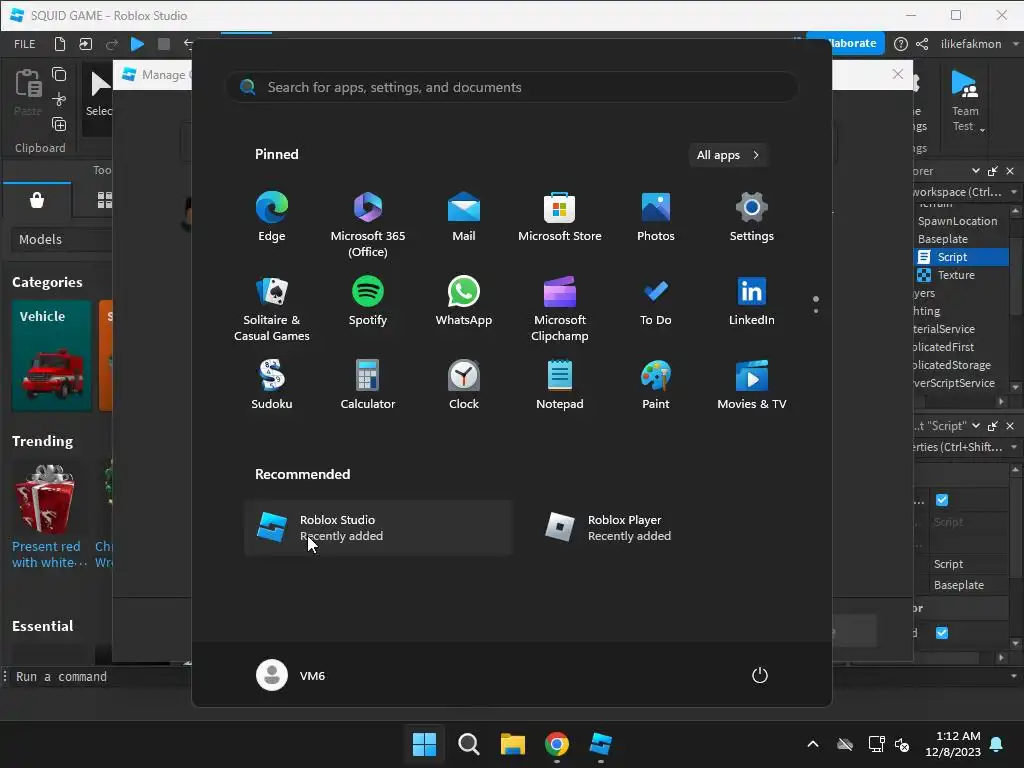Click the Duplicate icon in Clipboard group

[x=59, y=124]
